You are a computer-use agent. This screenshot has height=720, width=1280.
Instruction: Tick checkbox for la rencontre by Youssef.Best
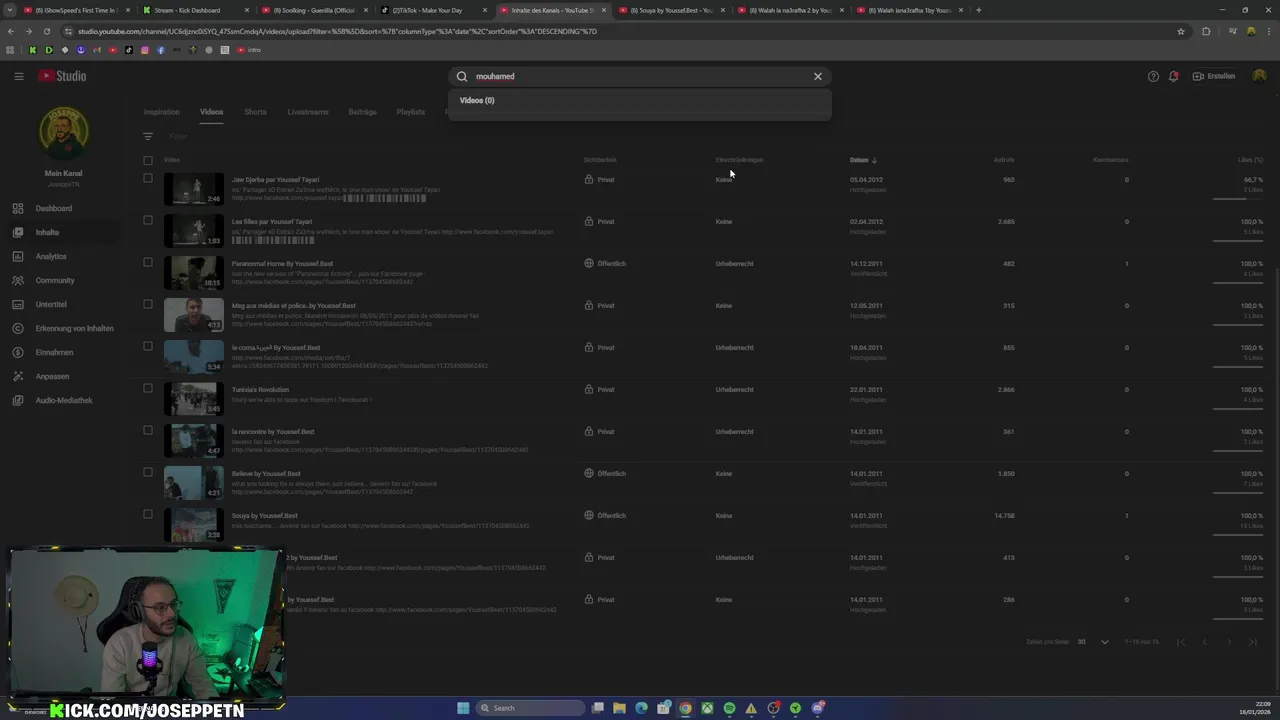pos(148,430)
